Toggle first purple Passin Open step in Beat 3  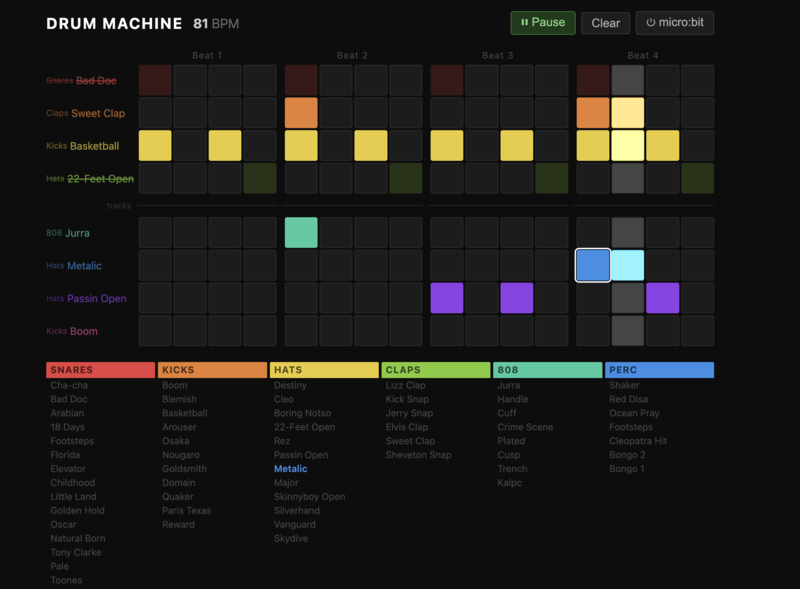447,298
